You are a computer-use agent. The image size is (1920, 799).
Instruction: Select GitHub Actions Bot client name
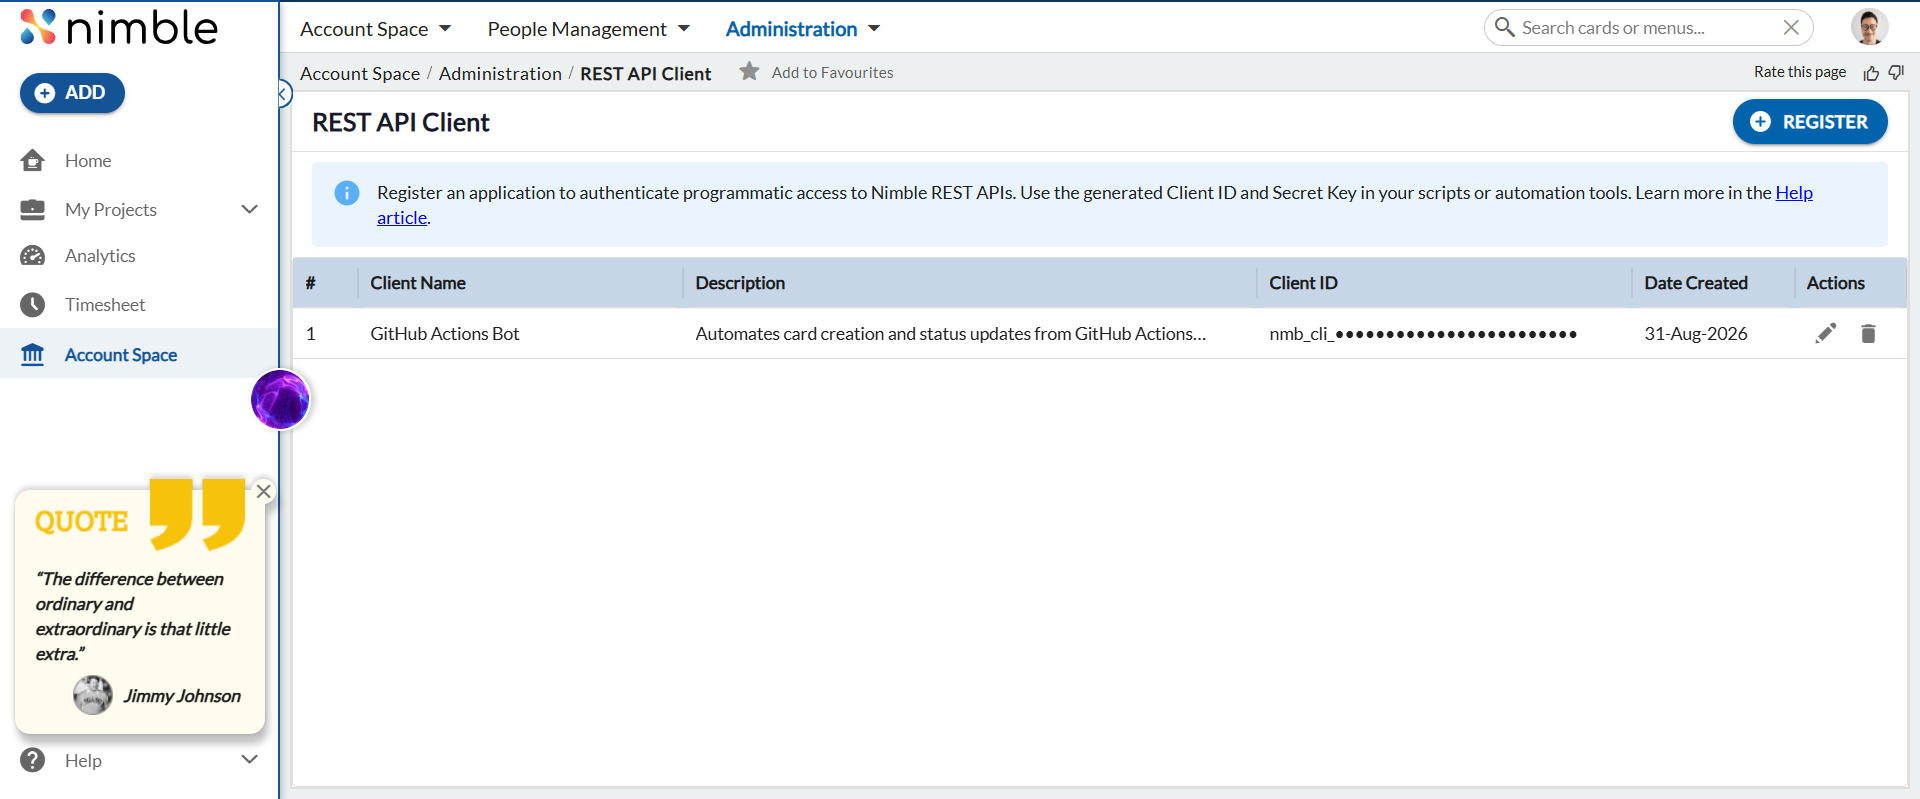tap(445, 334)
